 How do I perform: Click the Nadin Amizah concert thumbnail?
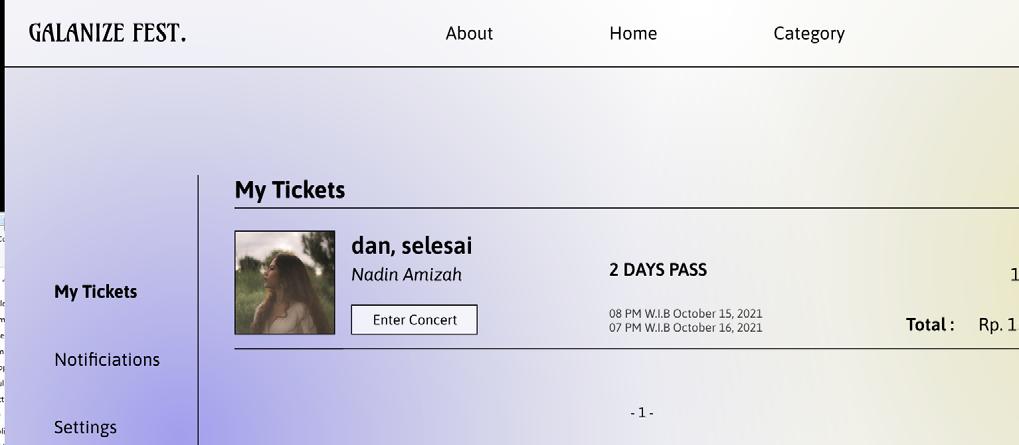click(x=285, y=282)
